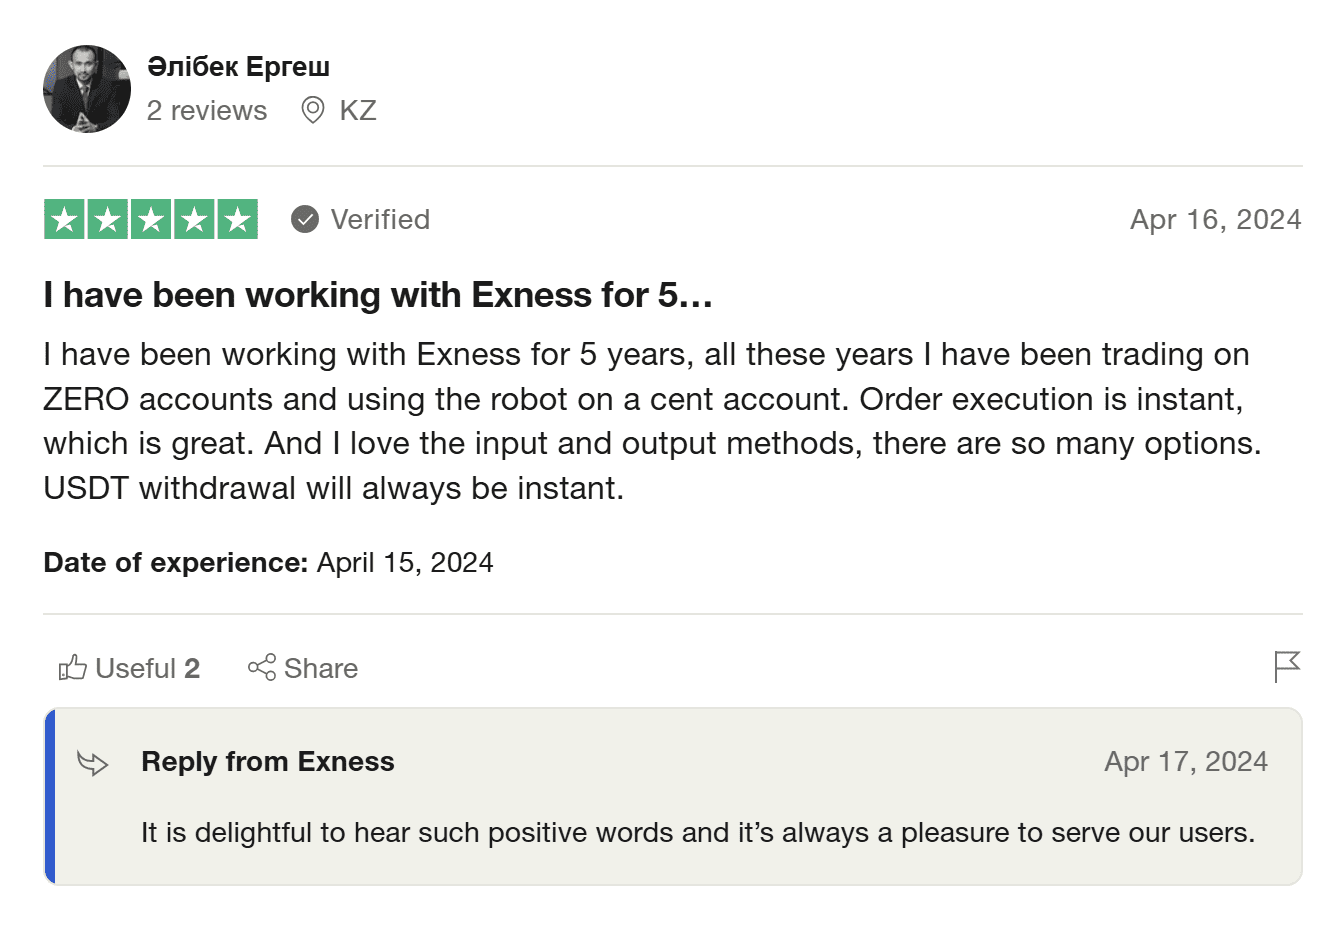Click the location pin icon

point(313,110)
